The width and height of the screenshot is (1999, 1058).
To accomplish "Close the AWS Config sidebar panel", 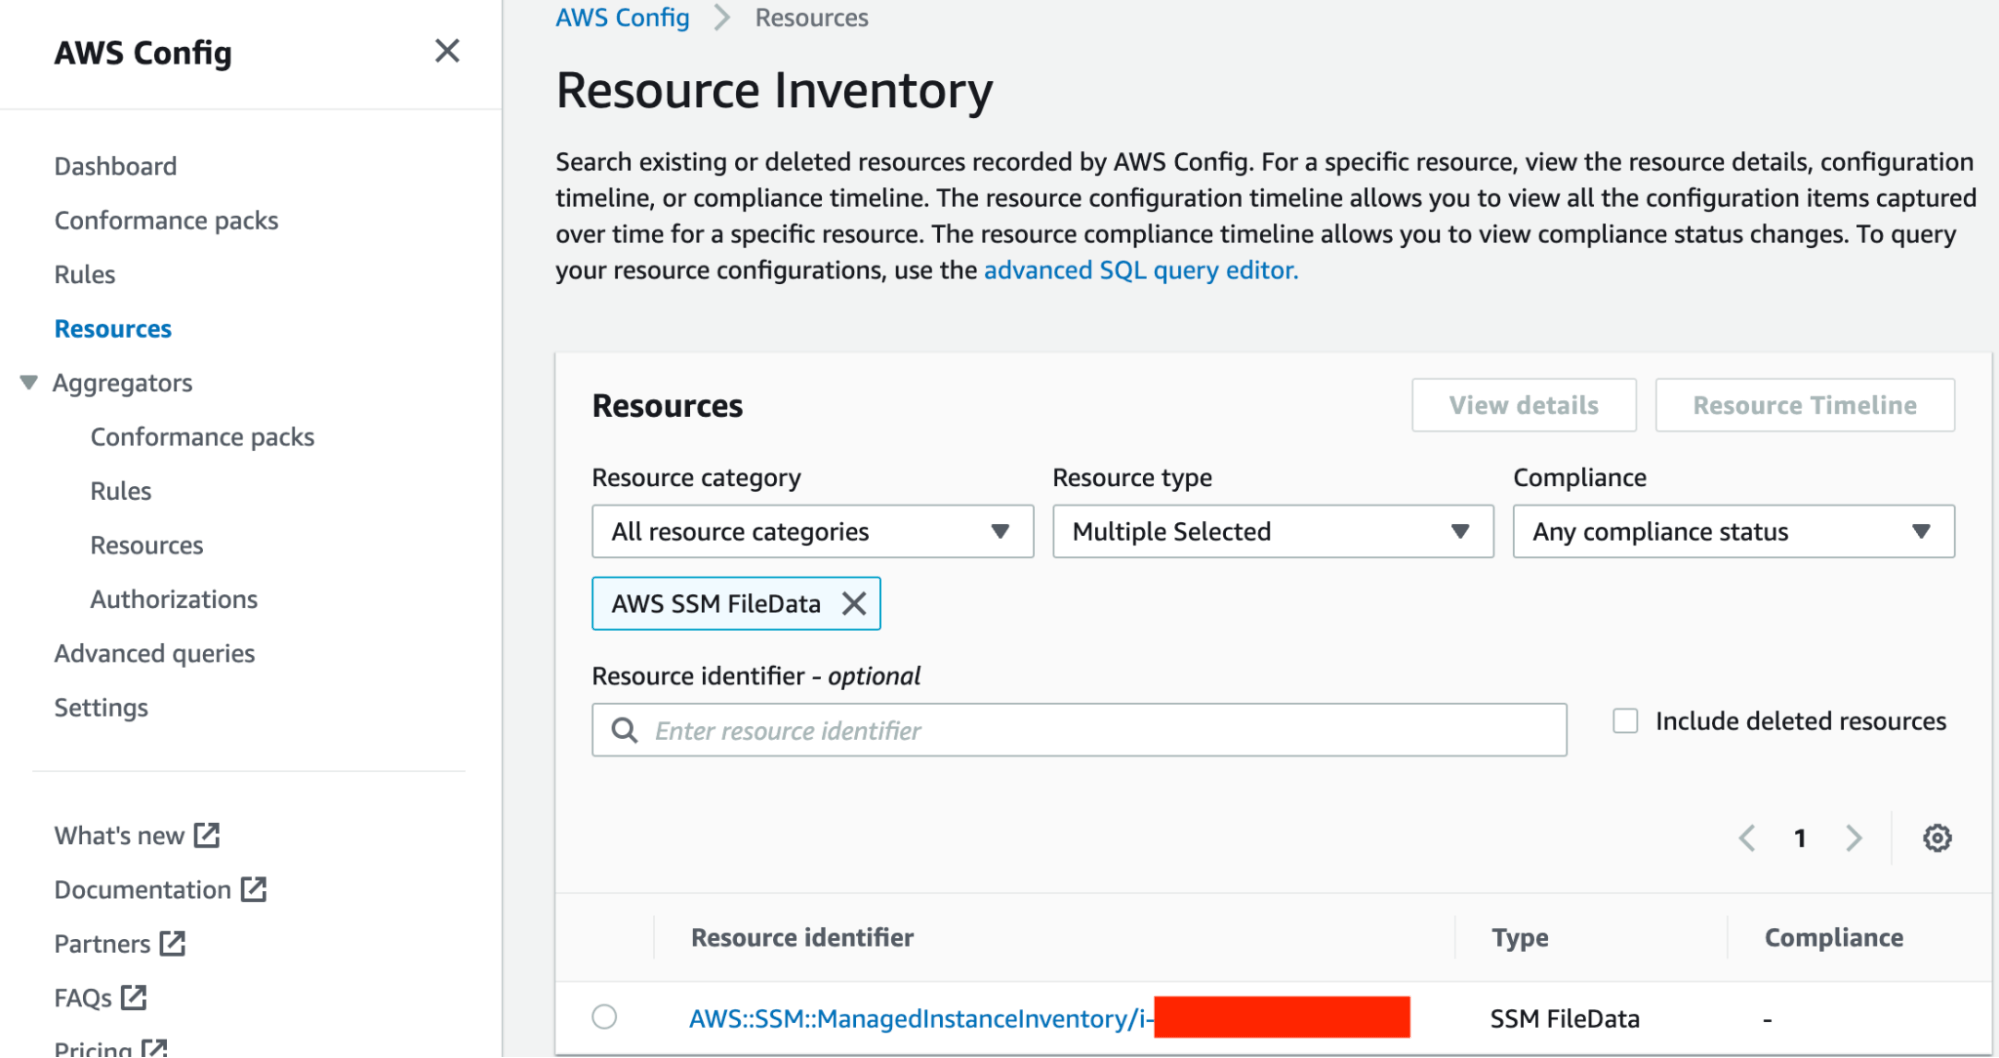I will [447, 51].
